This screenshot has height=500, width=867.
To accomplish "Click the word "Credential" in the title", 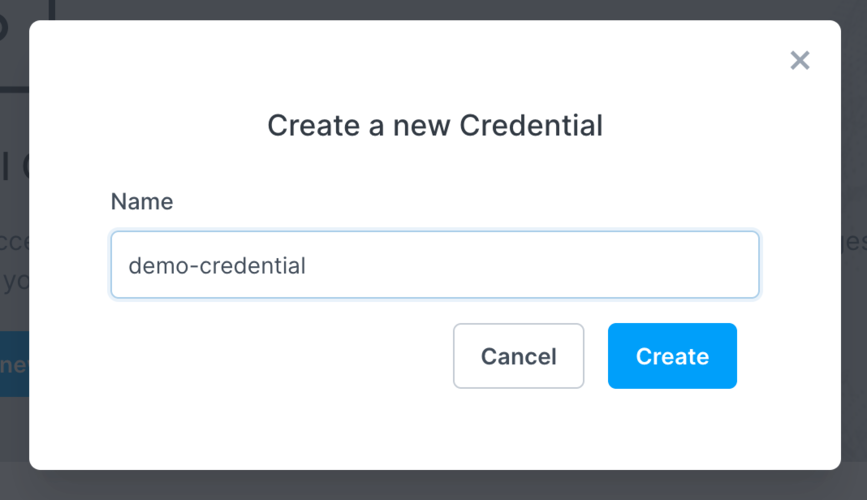I will click(x=530, y=125).
